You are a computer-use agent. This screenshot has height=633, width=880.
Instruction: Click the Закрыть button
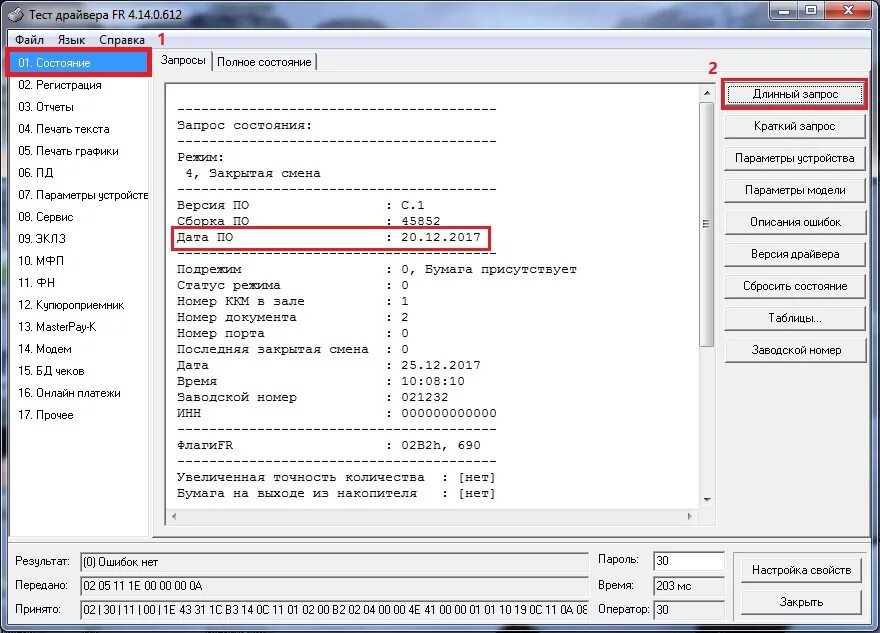[x=801, y=602]
